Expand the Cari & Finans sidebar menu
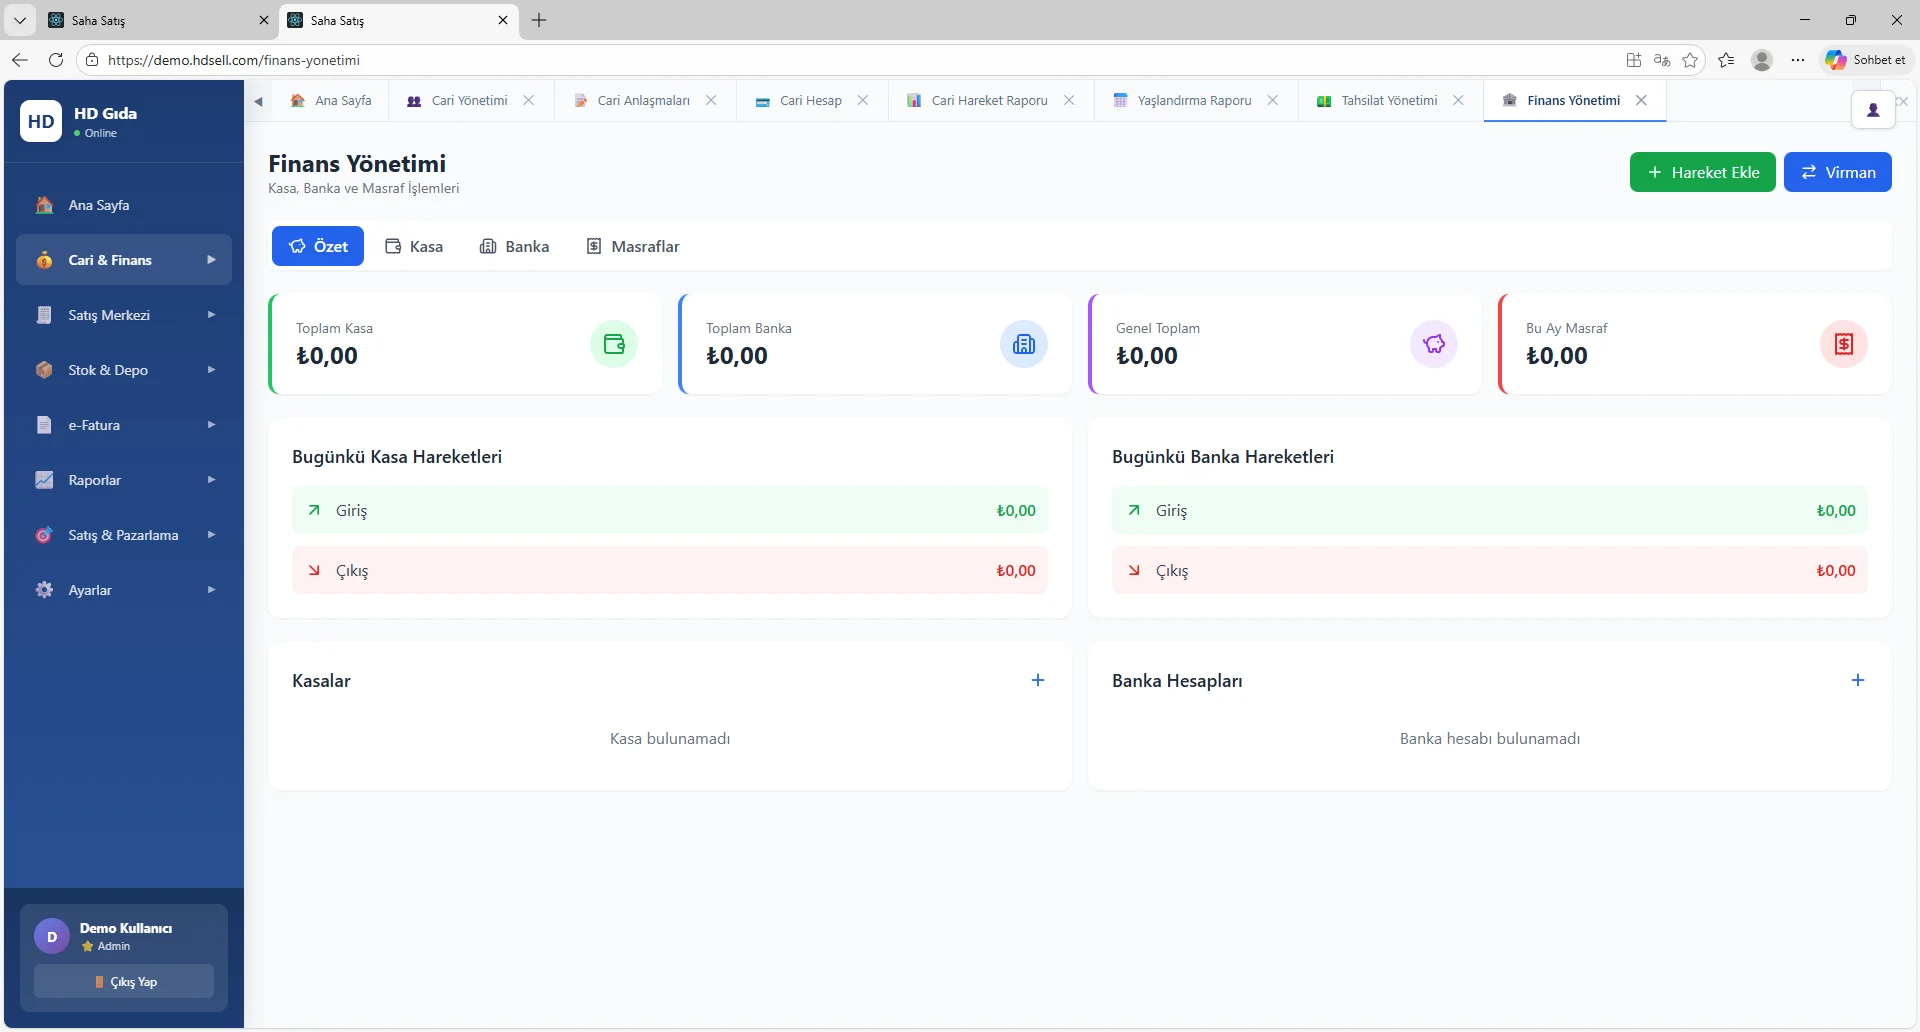 click(x=124, y=260)
